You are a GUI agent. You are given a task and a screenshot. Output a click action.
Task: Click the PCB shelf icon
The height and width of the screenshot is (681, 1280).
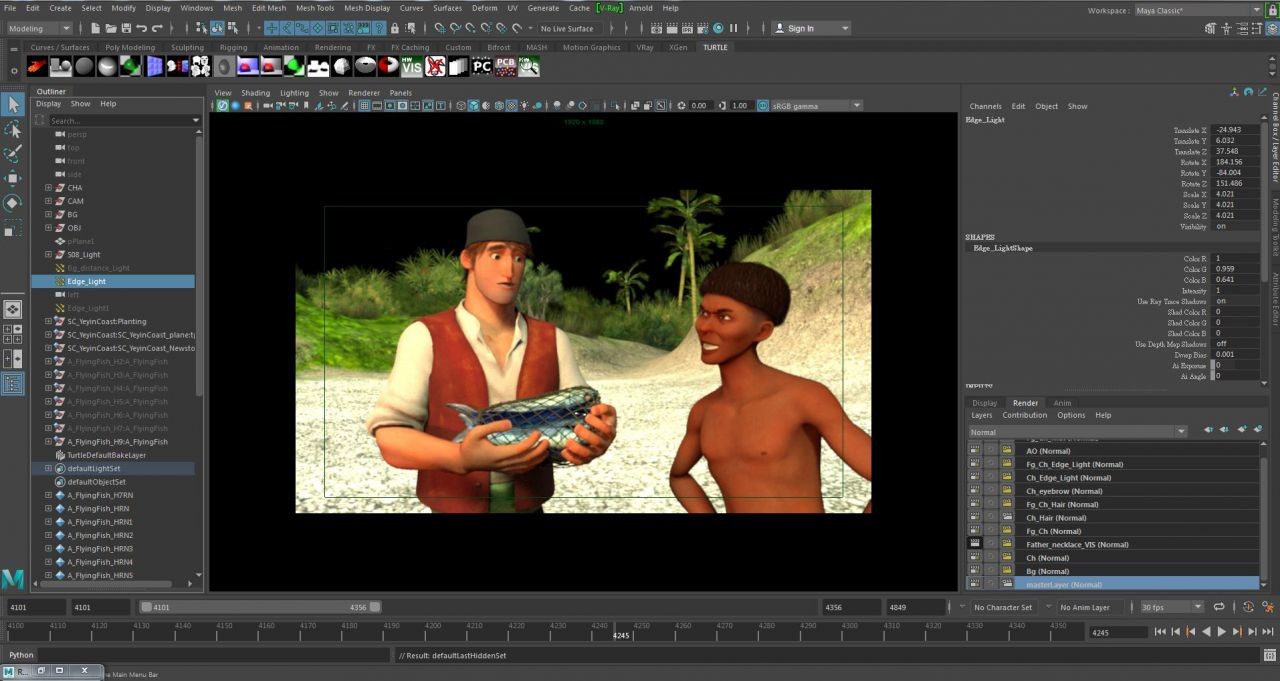506,67
